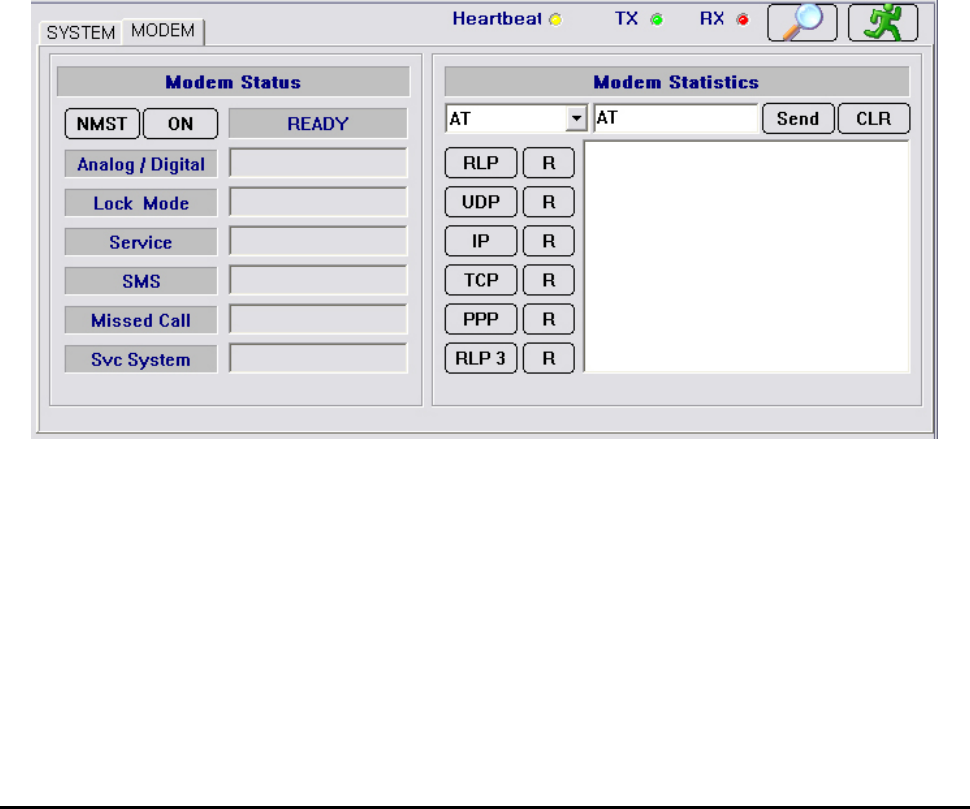Click the SMS label
Image resolution: width=970 pixels, height=809 pixels.
141,281
